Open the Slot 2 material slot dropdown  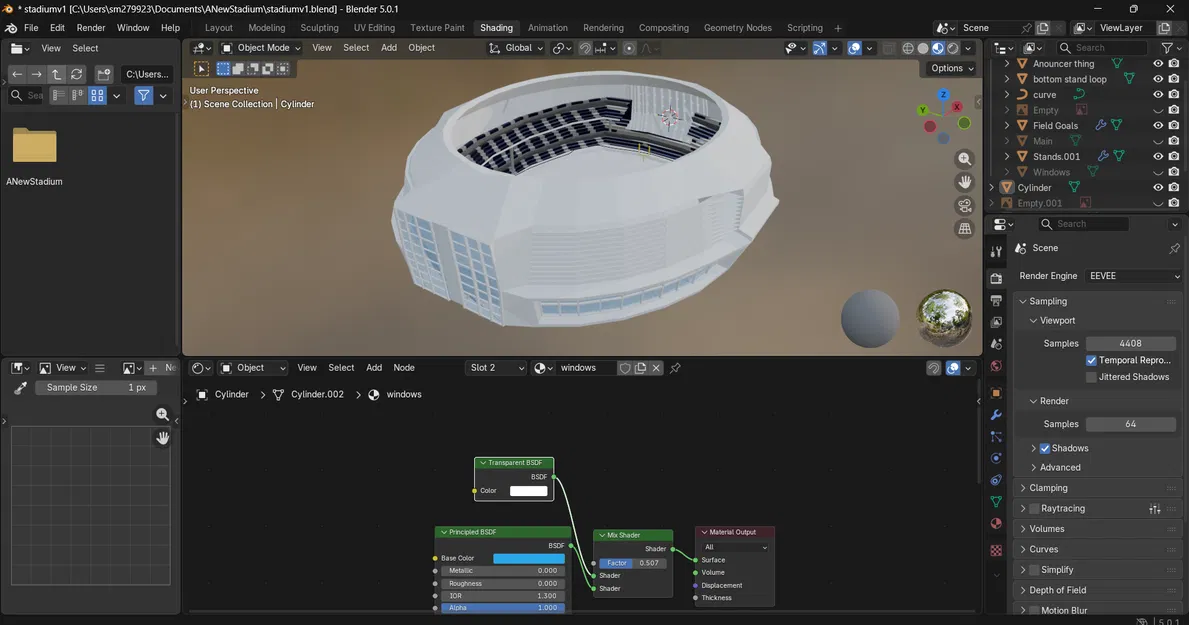(496, 368)
